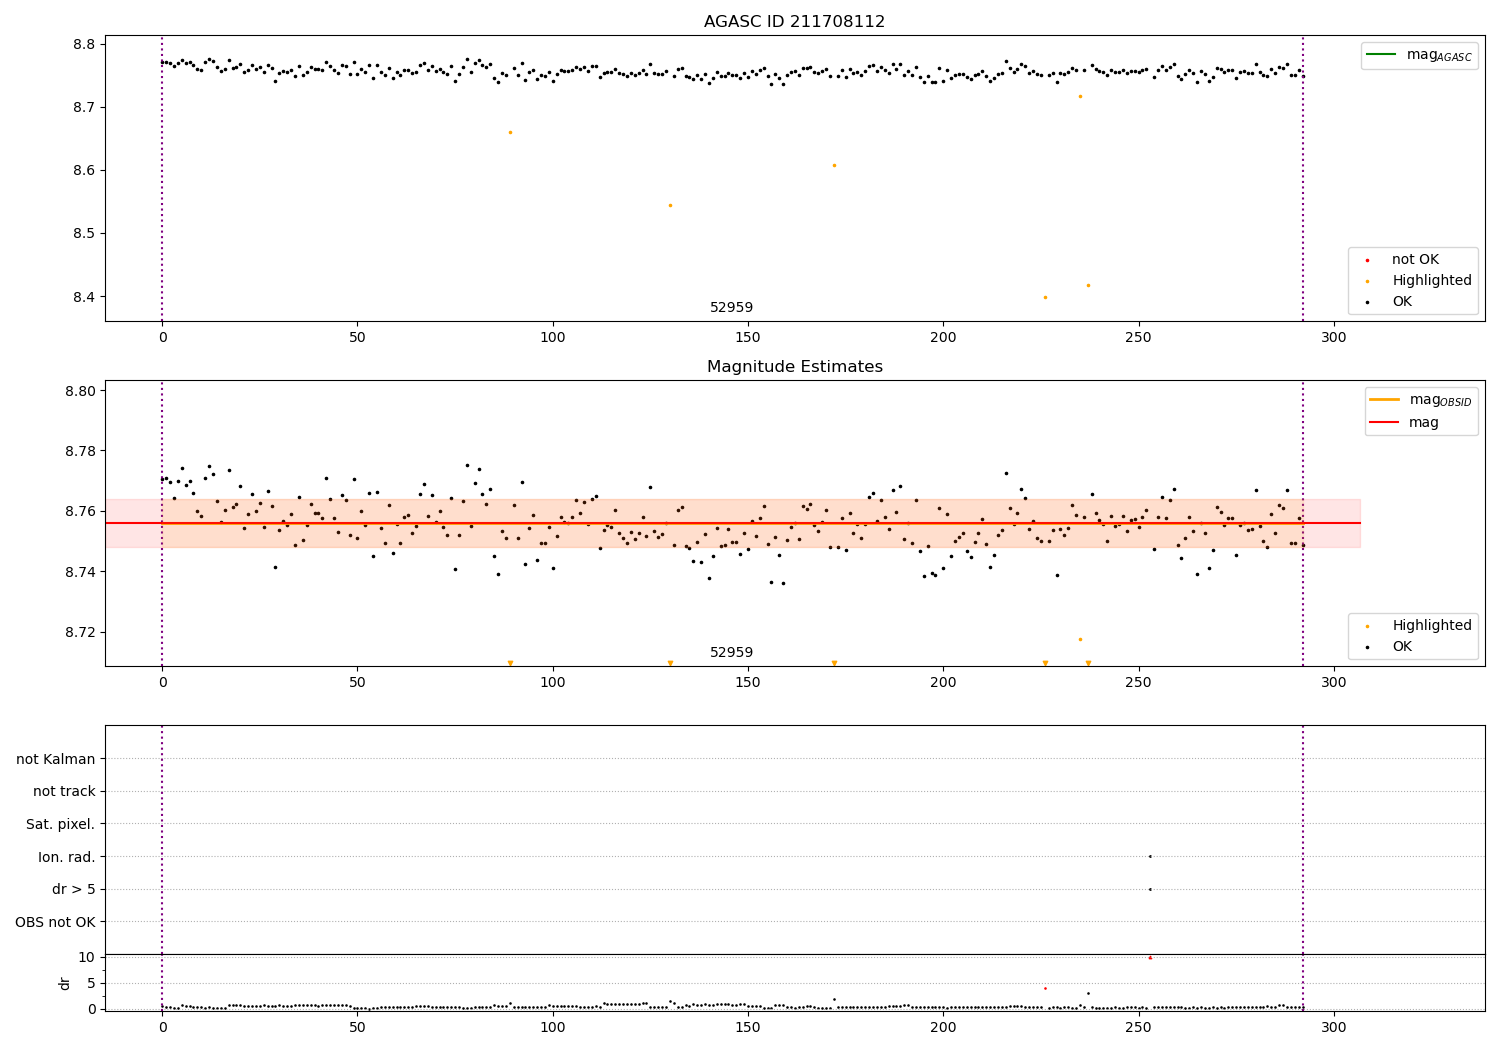The height and width of the screenshot is (1050, 1500).
Task: Click the dr > 5 flag data point
Action: pyautogui.click(x=1150, y=889)
